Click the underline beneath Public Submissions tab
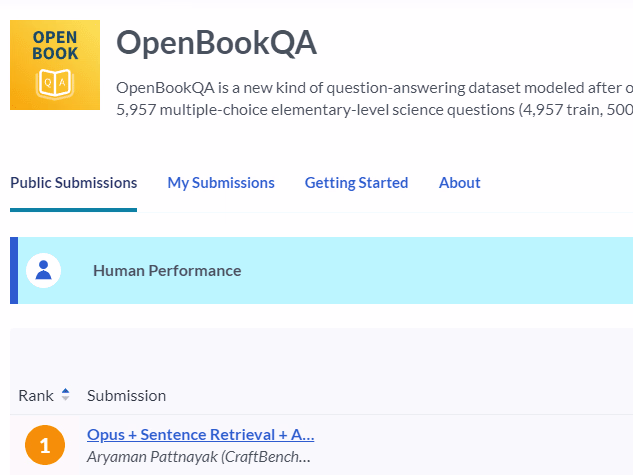The width and height of the screenshot is (633, 475). pyautogui.click(x=73, y=210)
